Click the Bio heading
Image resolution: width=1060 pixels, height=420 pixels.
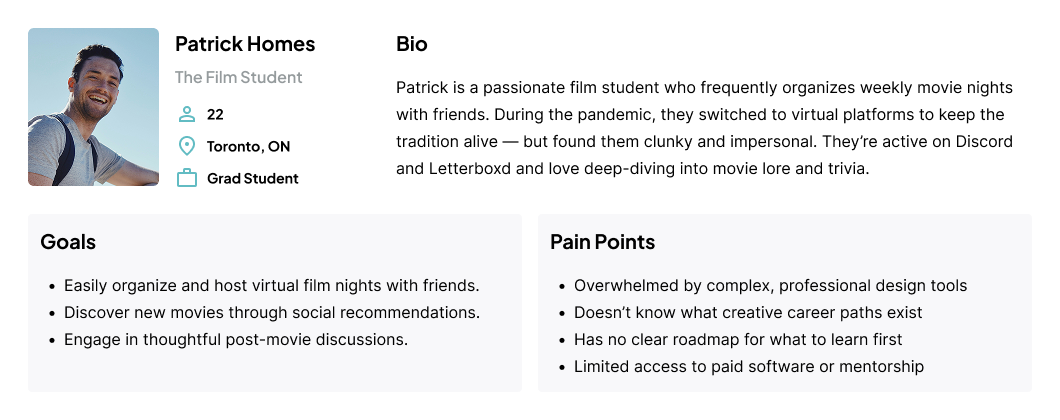412,44
